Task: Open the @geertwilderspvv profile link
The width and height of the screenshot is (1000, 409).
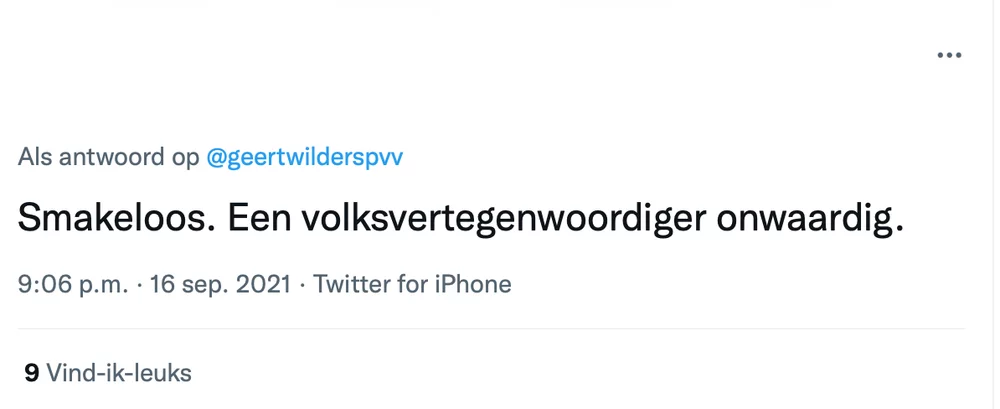Action: tap(304, 159)
